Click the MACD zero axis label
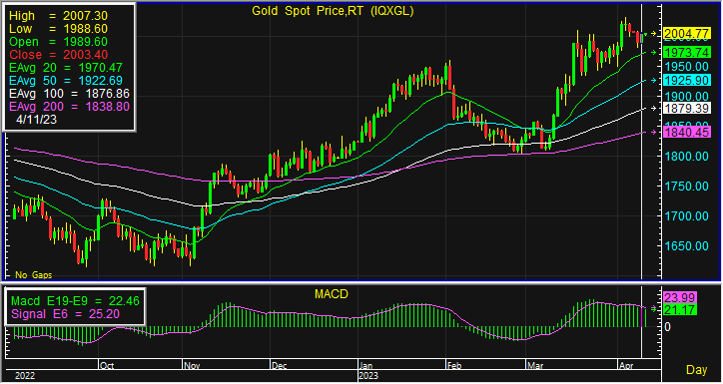The height and width of the screenshot is (384, 723). coord(667,326)
